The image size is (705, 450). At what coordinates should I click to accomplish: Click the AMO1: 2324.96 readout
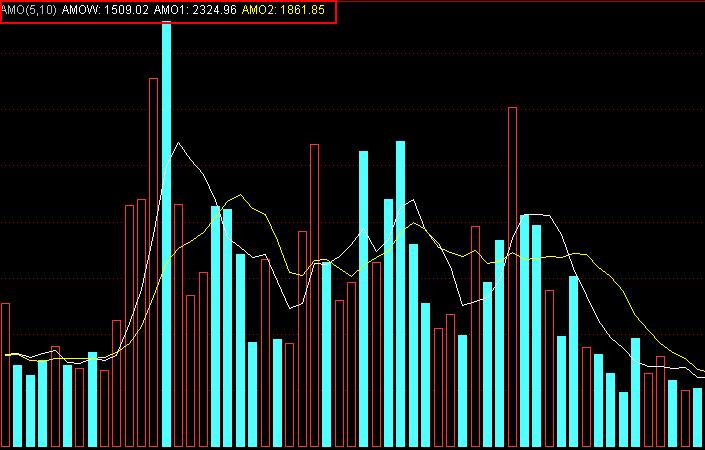(x=195, y=10)
